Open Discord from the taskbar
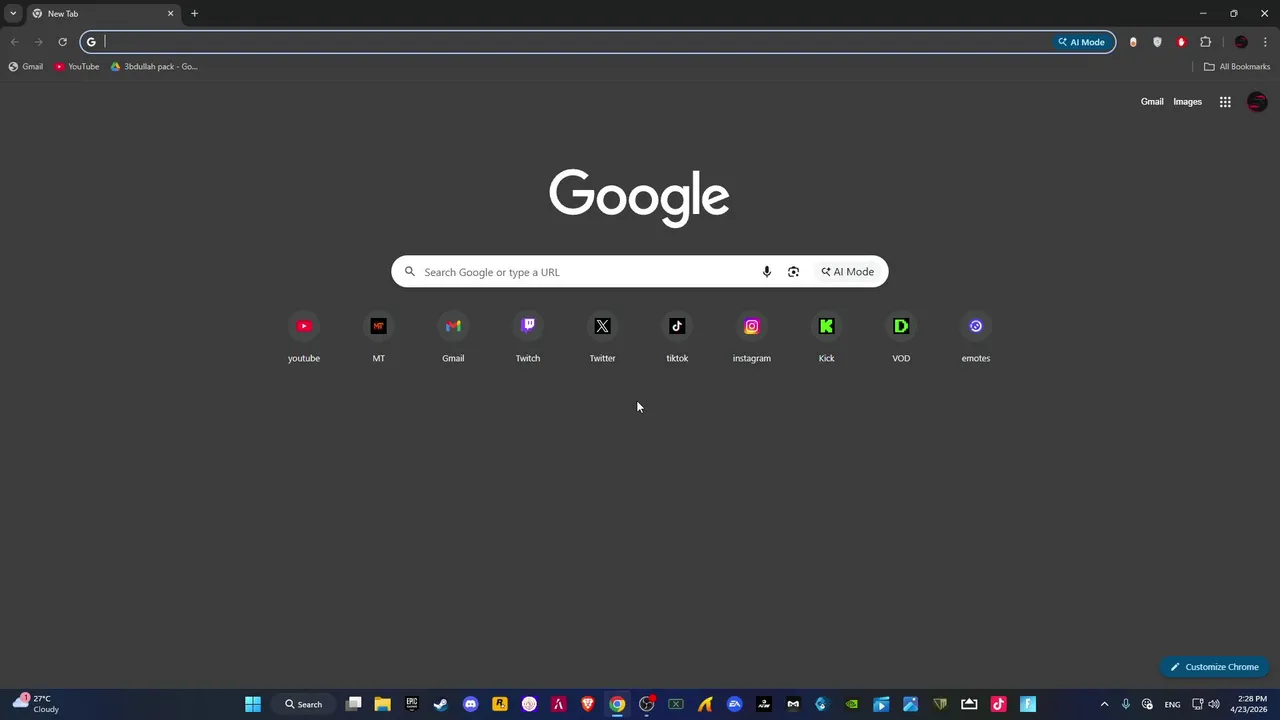This screenshot has width=1280, height=720. click(x=470, y=704)
